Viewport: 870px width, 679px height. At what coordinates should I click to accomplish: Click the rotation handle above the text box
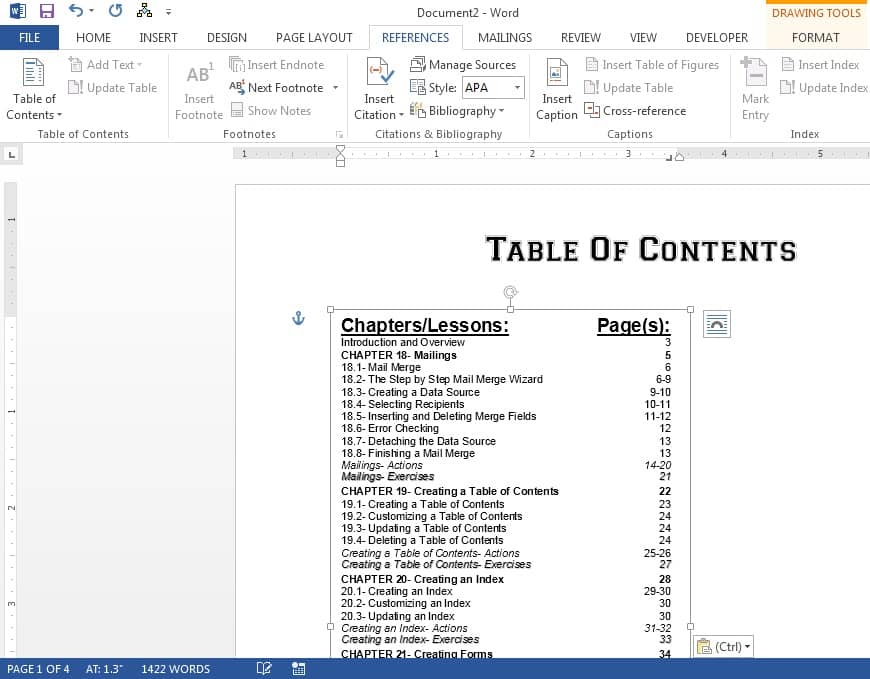(x=510, y=292)
